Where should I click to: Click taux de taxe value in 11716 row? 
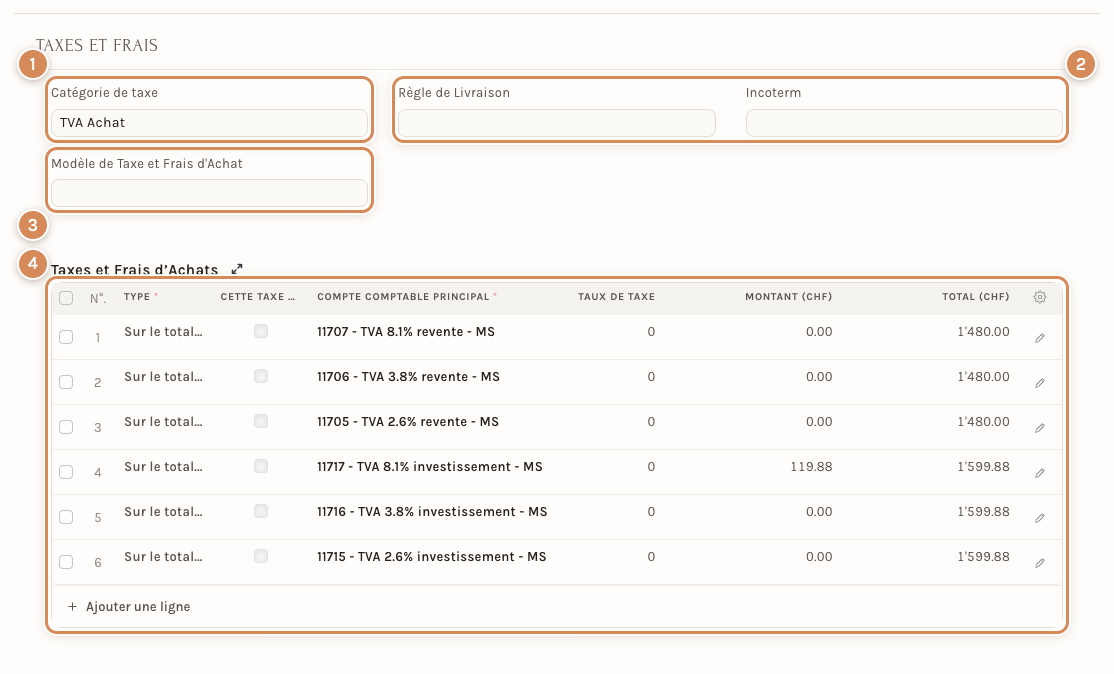pyautogui.click(x=651, y=511)
